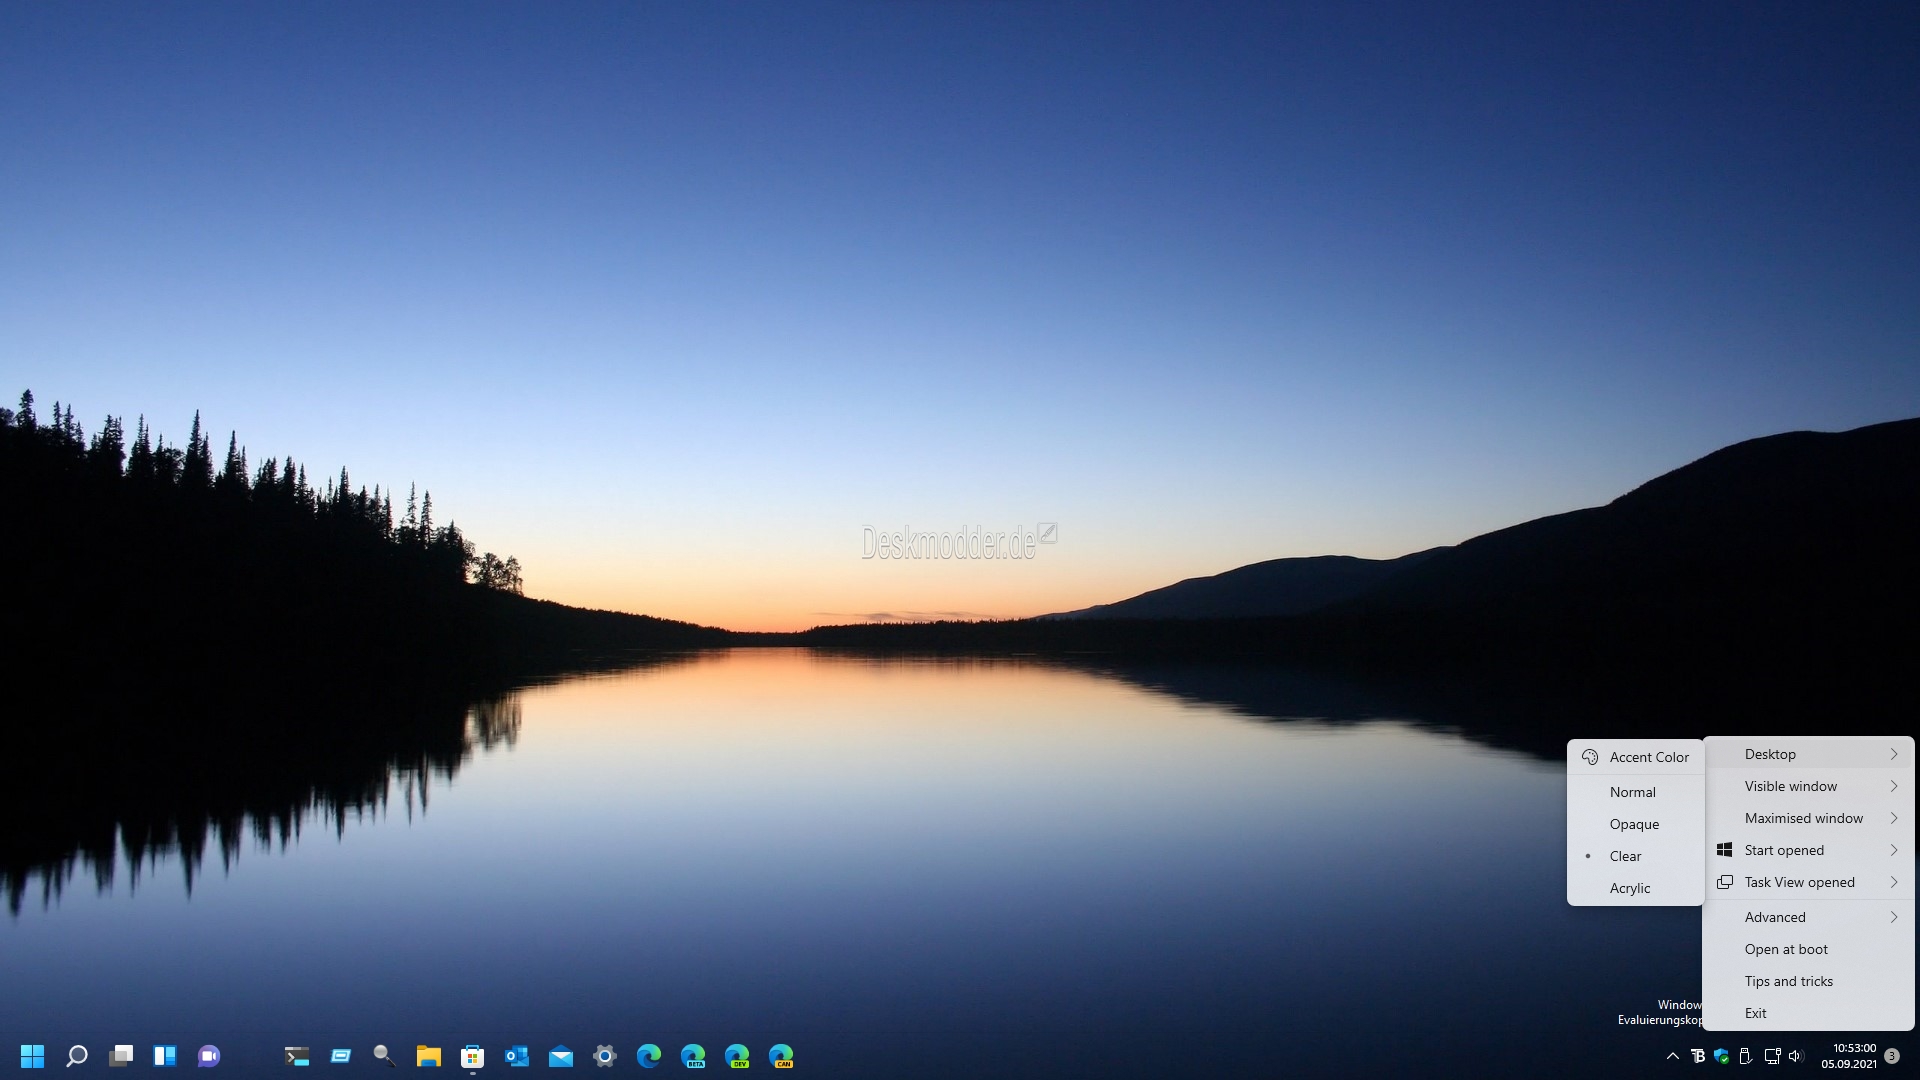The height and width of the screenshot is (1080, 1920).
Task: Expand the Desktop submenu
Action: [x=1808, y=754]
